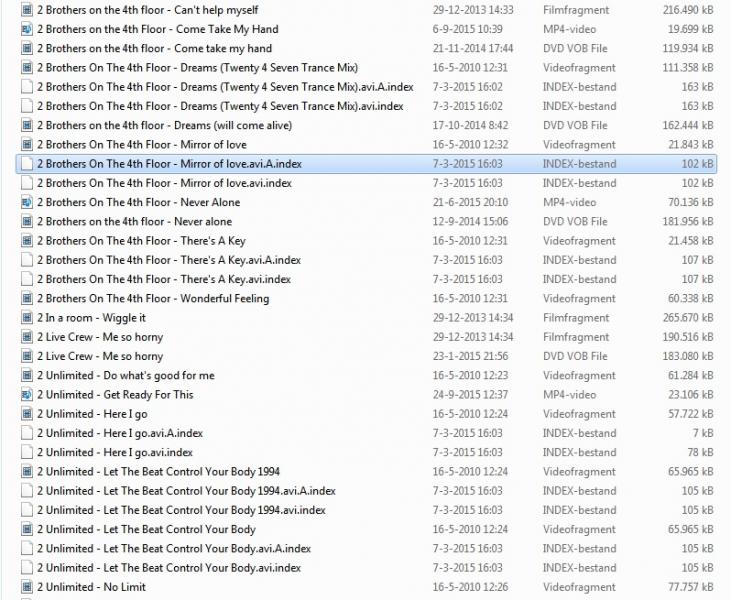Viewport: 731px width, 600px height.
Task: Click size '19.699 kB'
Action: coord(690,29)
